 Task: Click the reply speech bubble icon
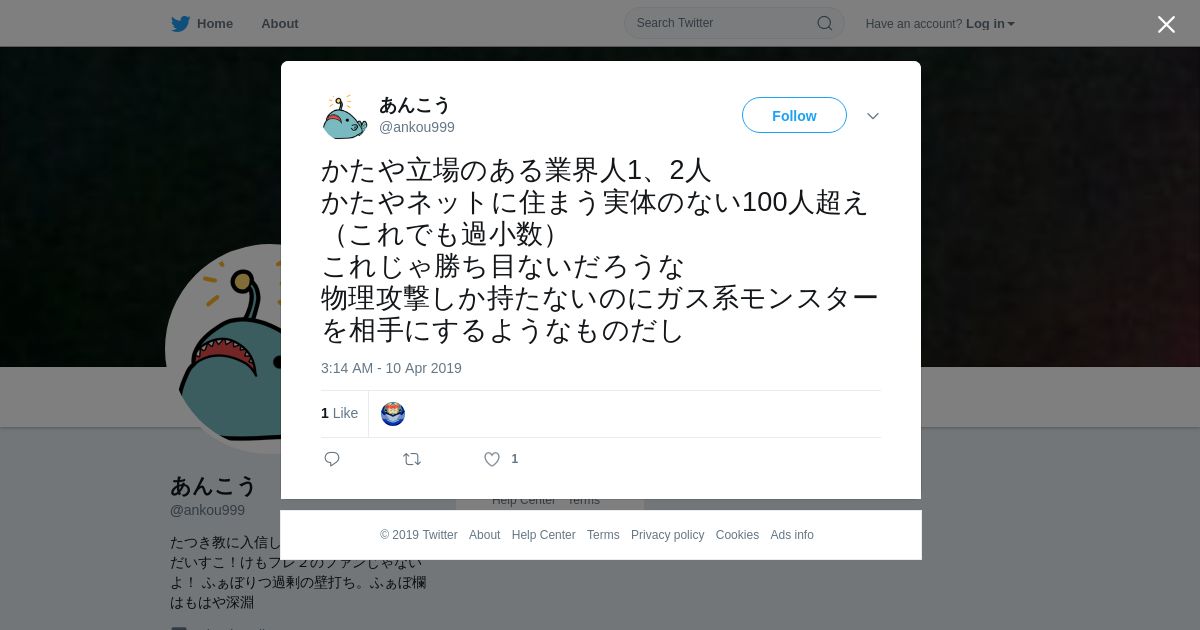click(332, 459)
